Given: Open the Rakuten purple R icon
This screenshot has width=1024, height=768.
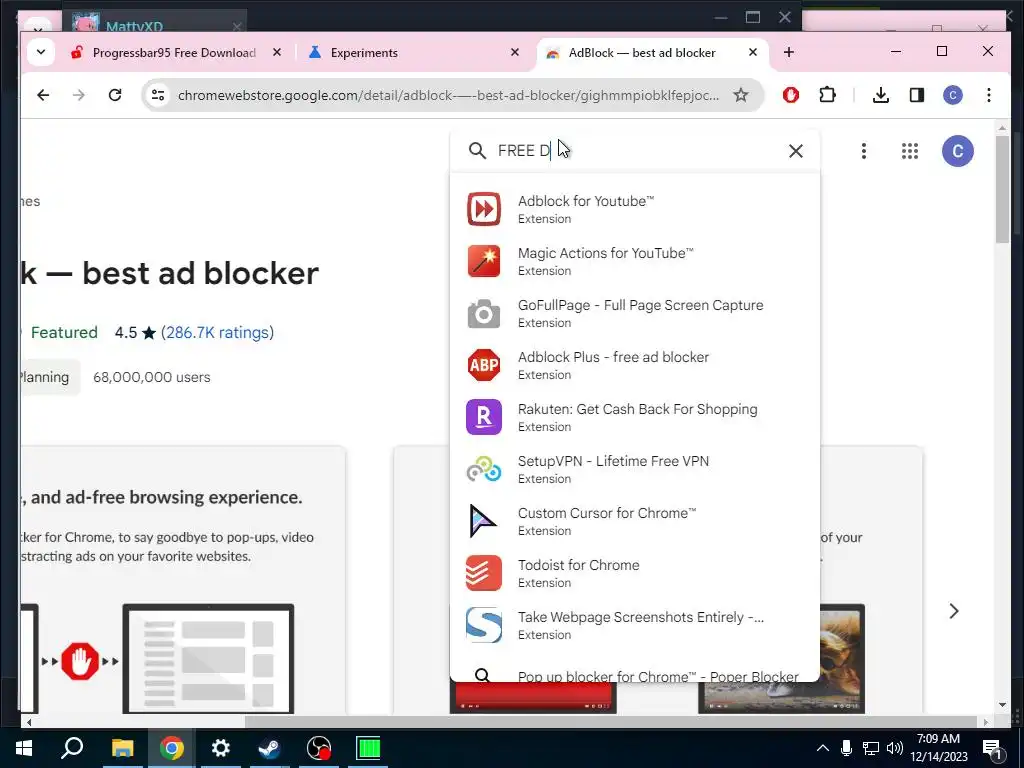Looking at the screenshot, I should 484,417.
